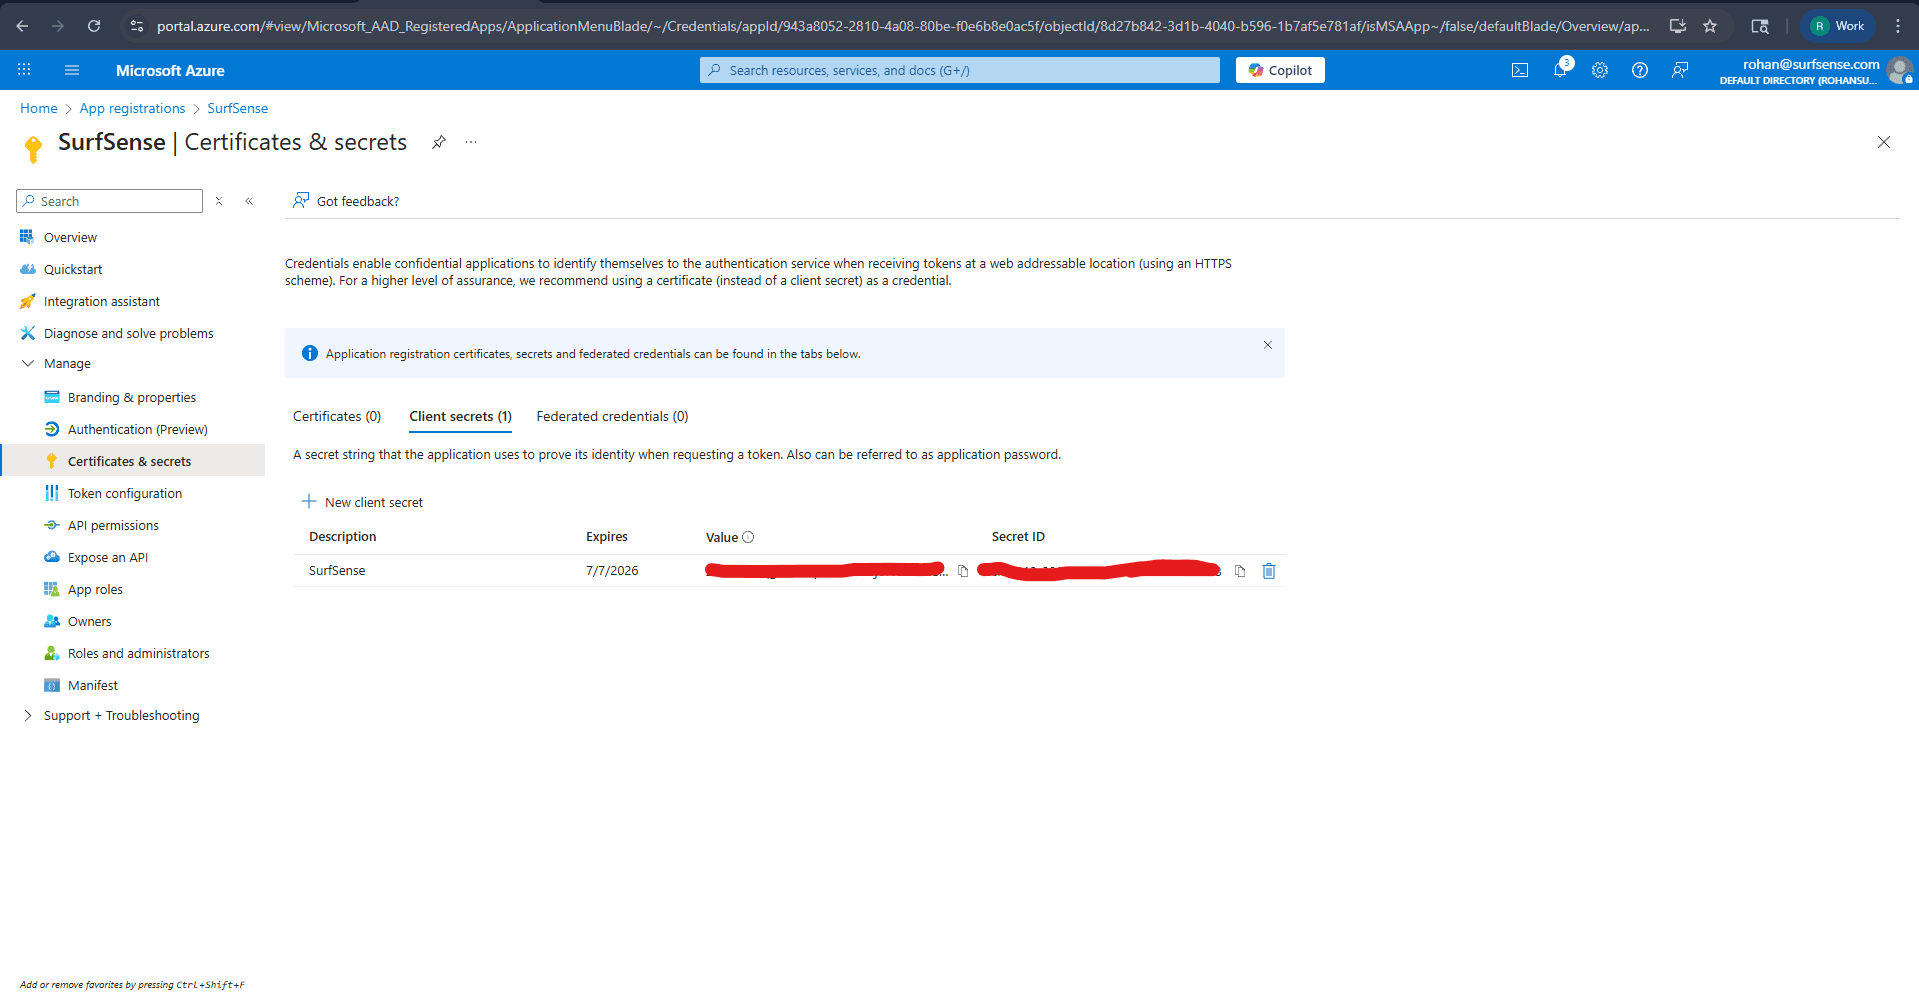Open the notifications bell
The image size is (1919, 993).
tap(1559, 70)
